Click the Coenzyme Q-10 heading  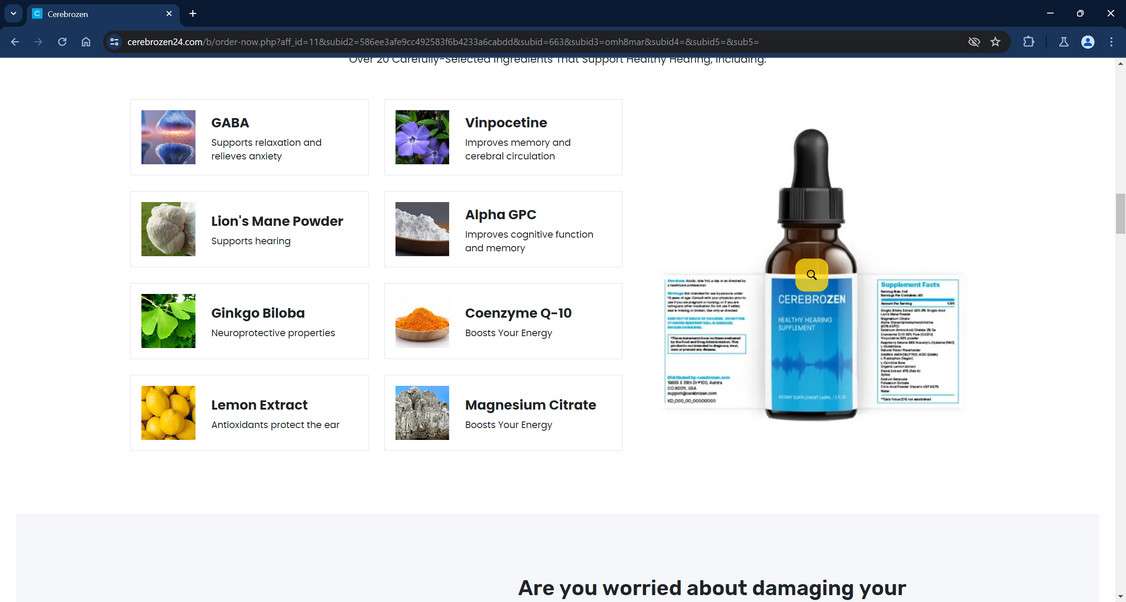pos(518,313)
